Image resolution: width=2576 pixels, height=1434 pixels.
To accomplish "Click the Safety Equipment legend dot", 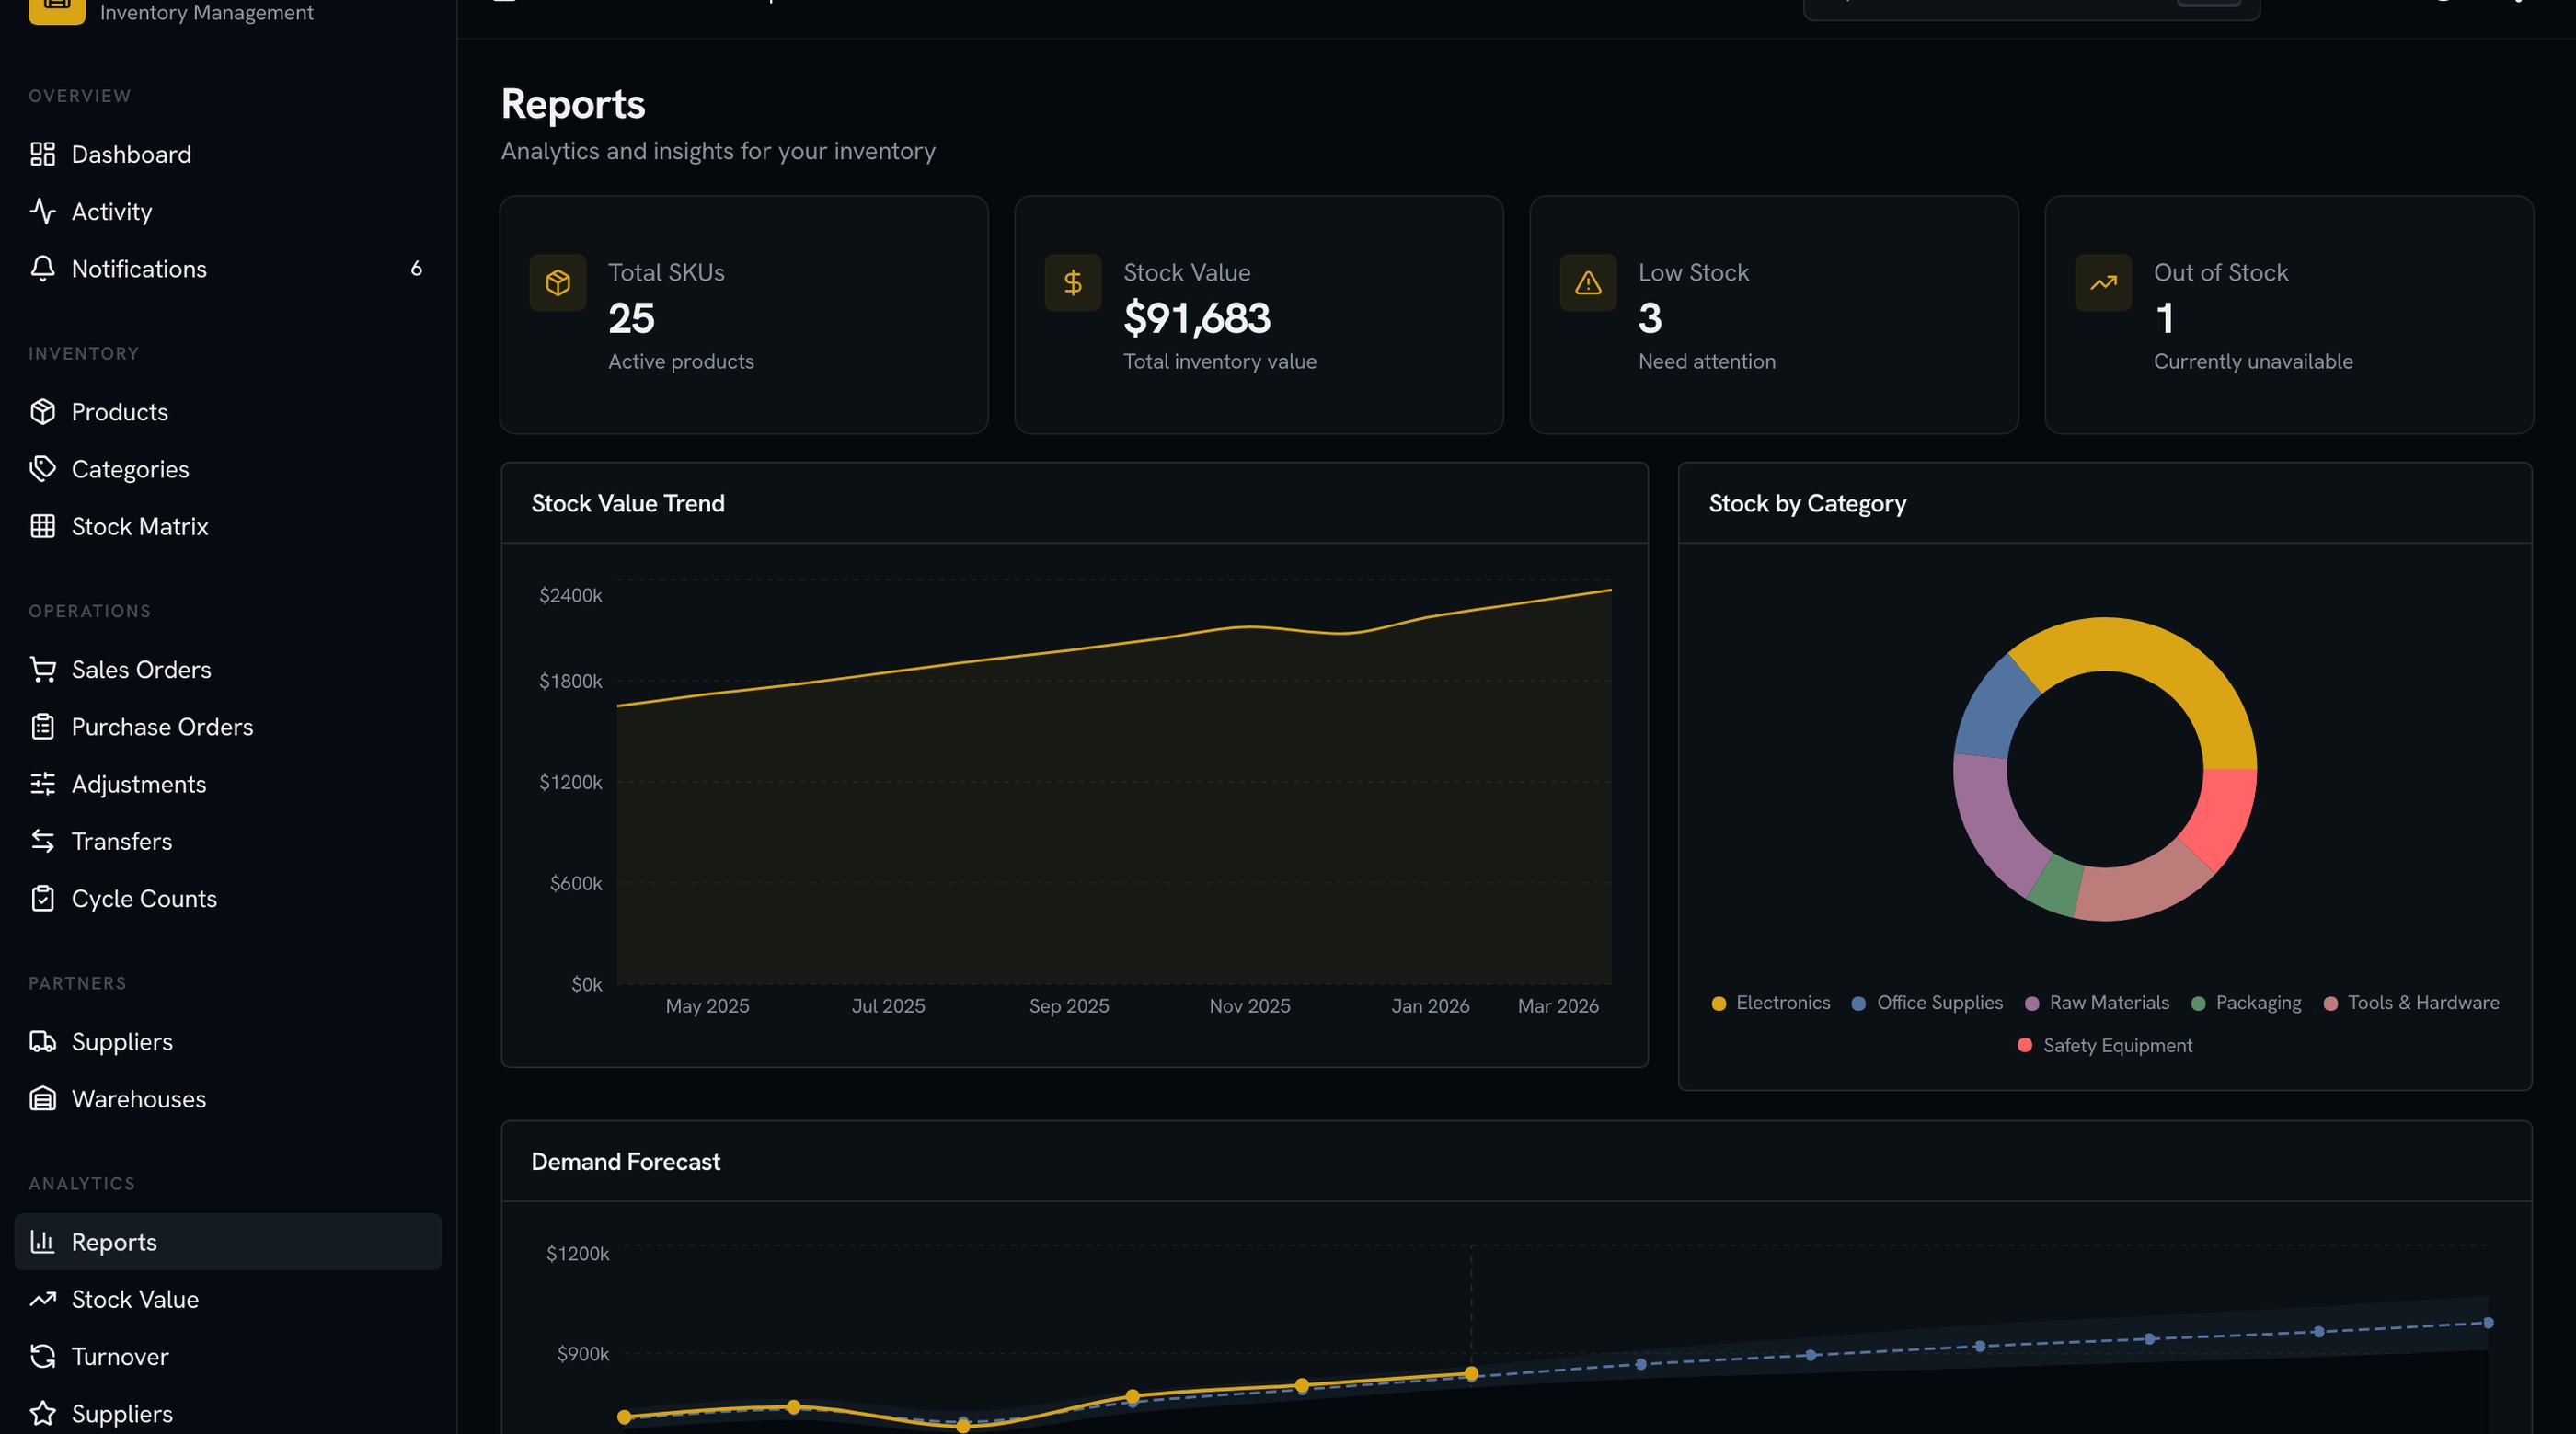I will [x=2025, y=1045].
